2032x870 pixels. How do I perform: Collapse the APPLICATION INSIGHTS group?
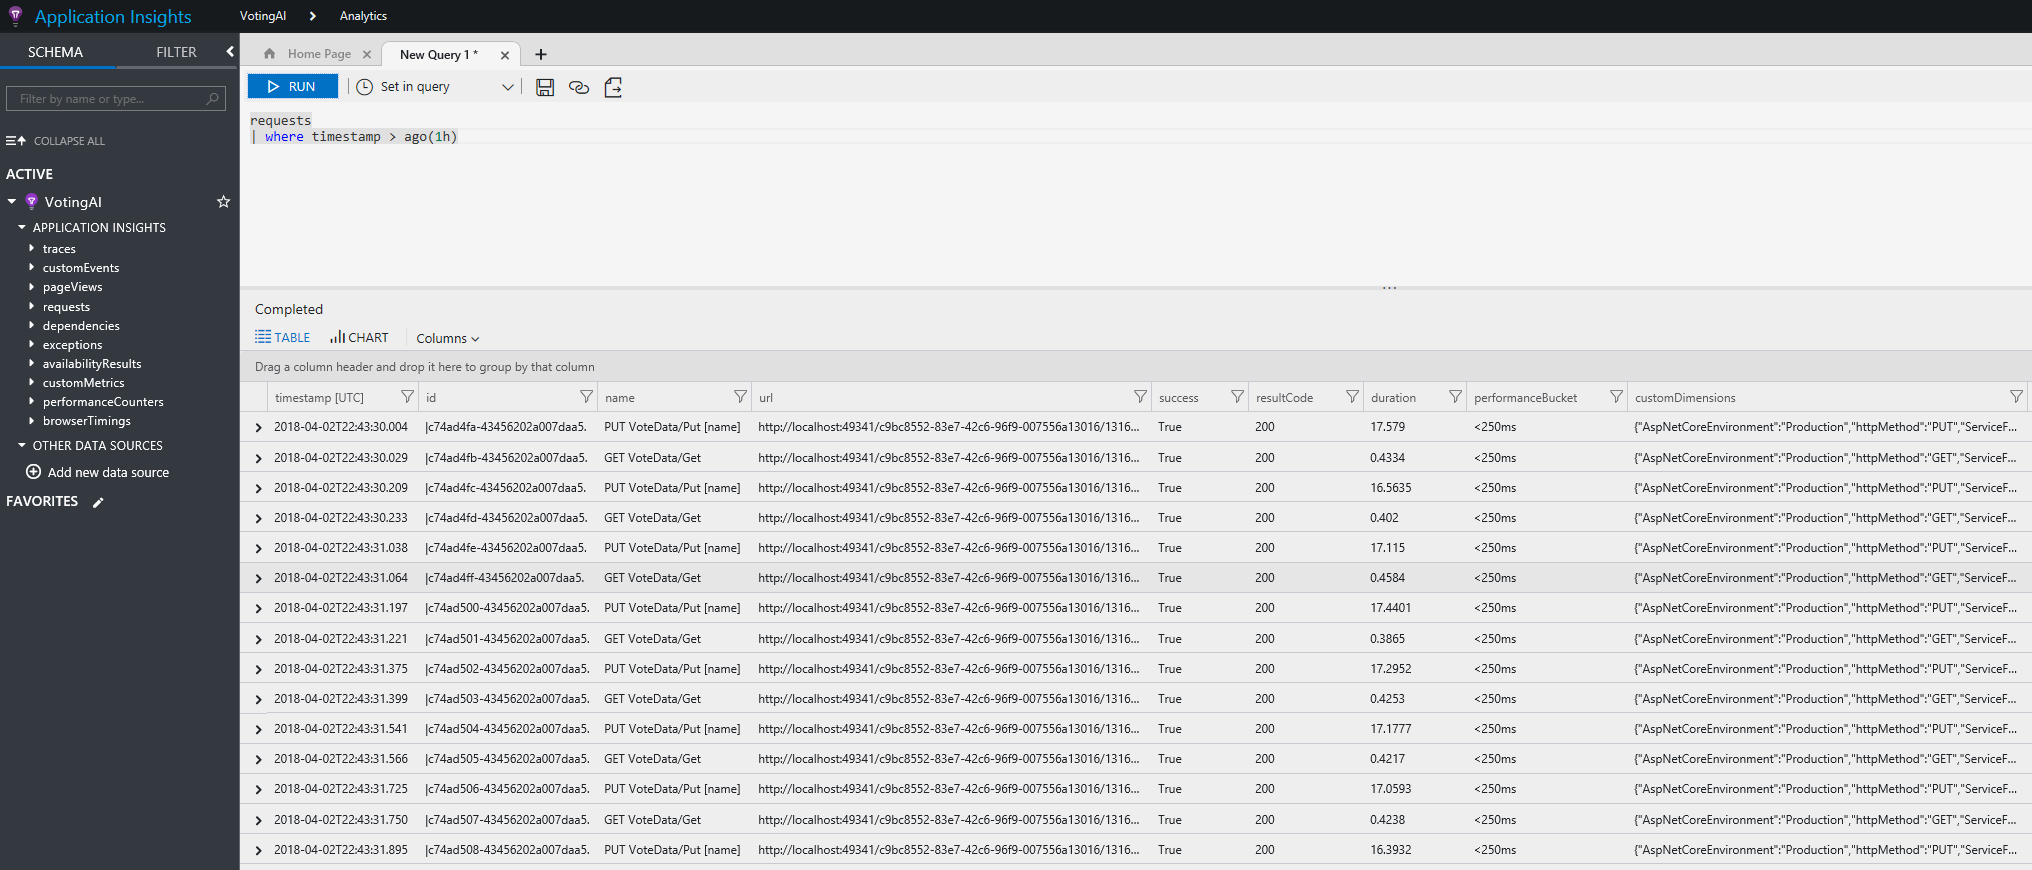coord(22,227)
